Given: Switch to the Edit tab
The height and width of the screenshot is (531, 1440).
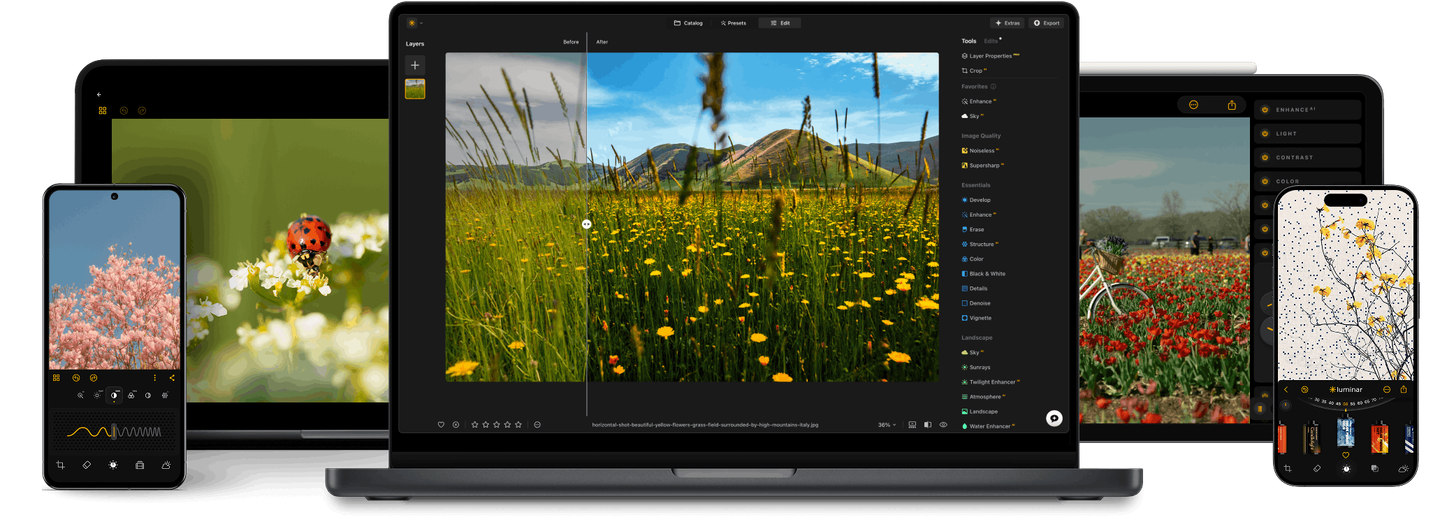Looking at the screenshot, I should pos(779,22).
